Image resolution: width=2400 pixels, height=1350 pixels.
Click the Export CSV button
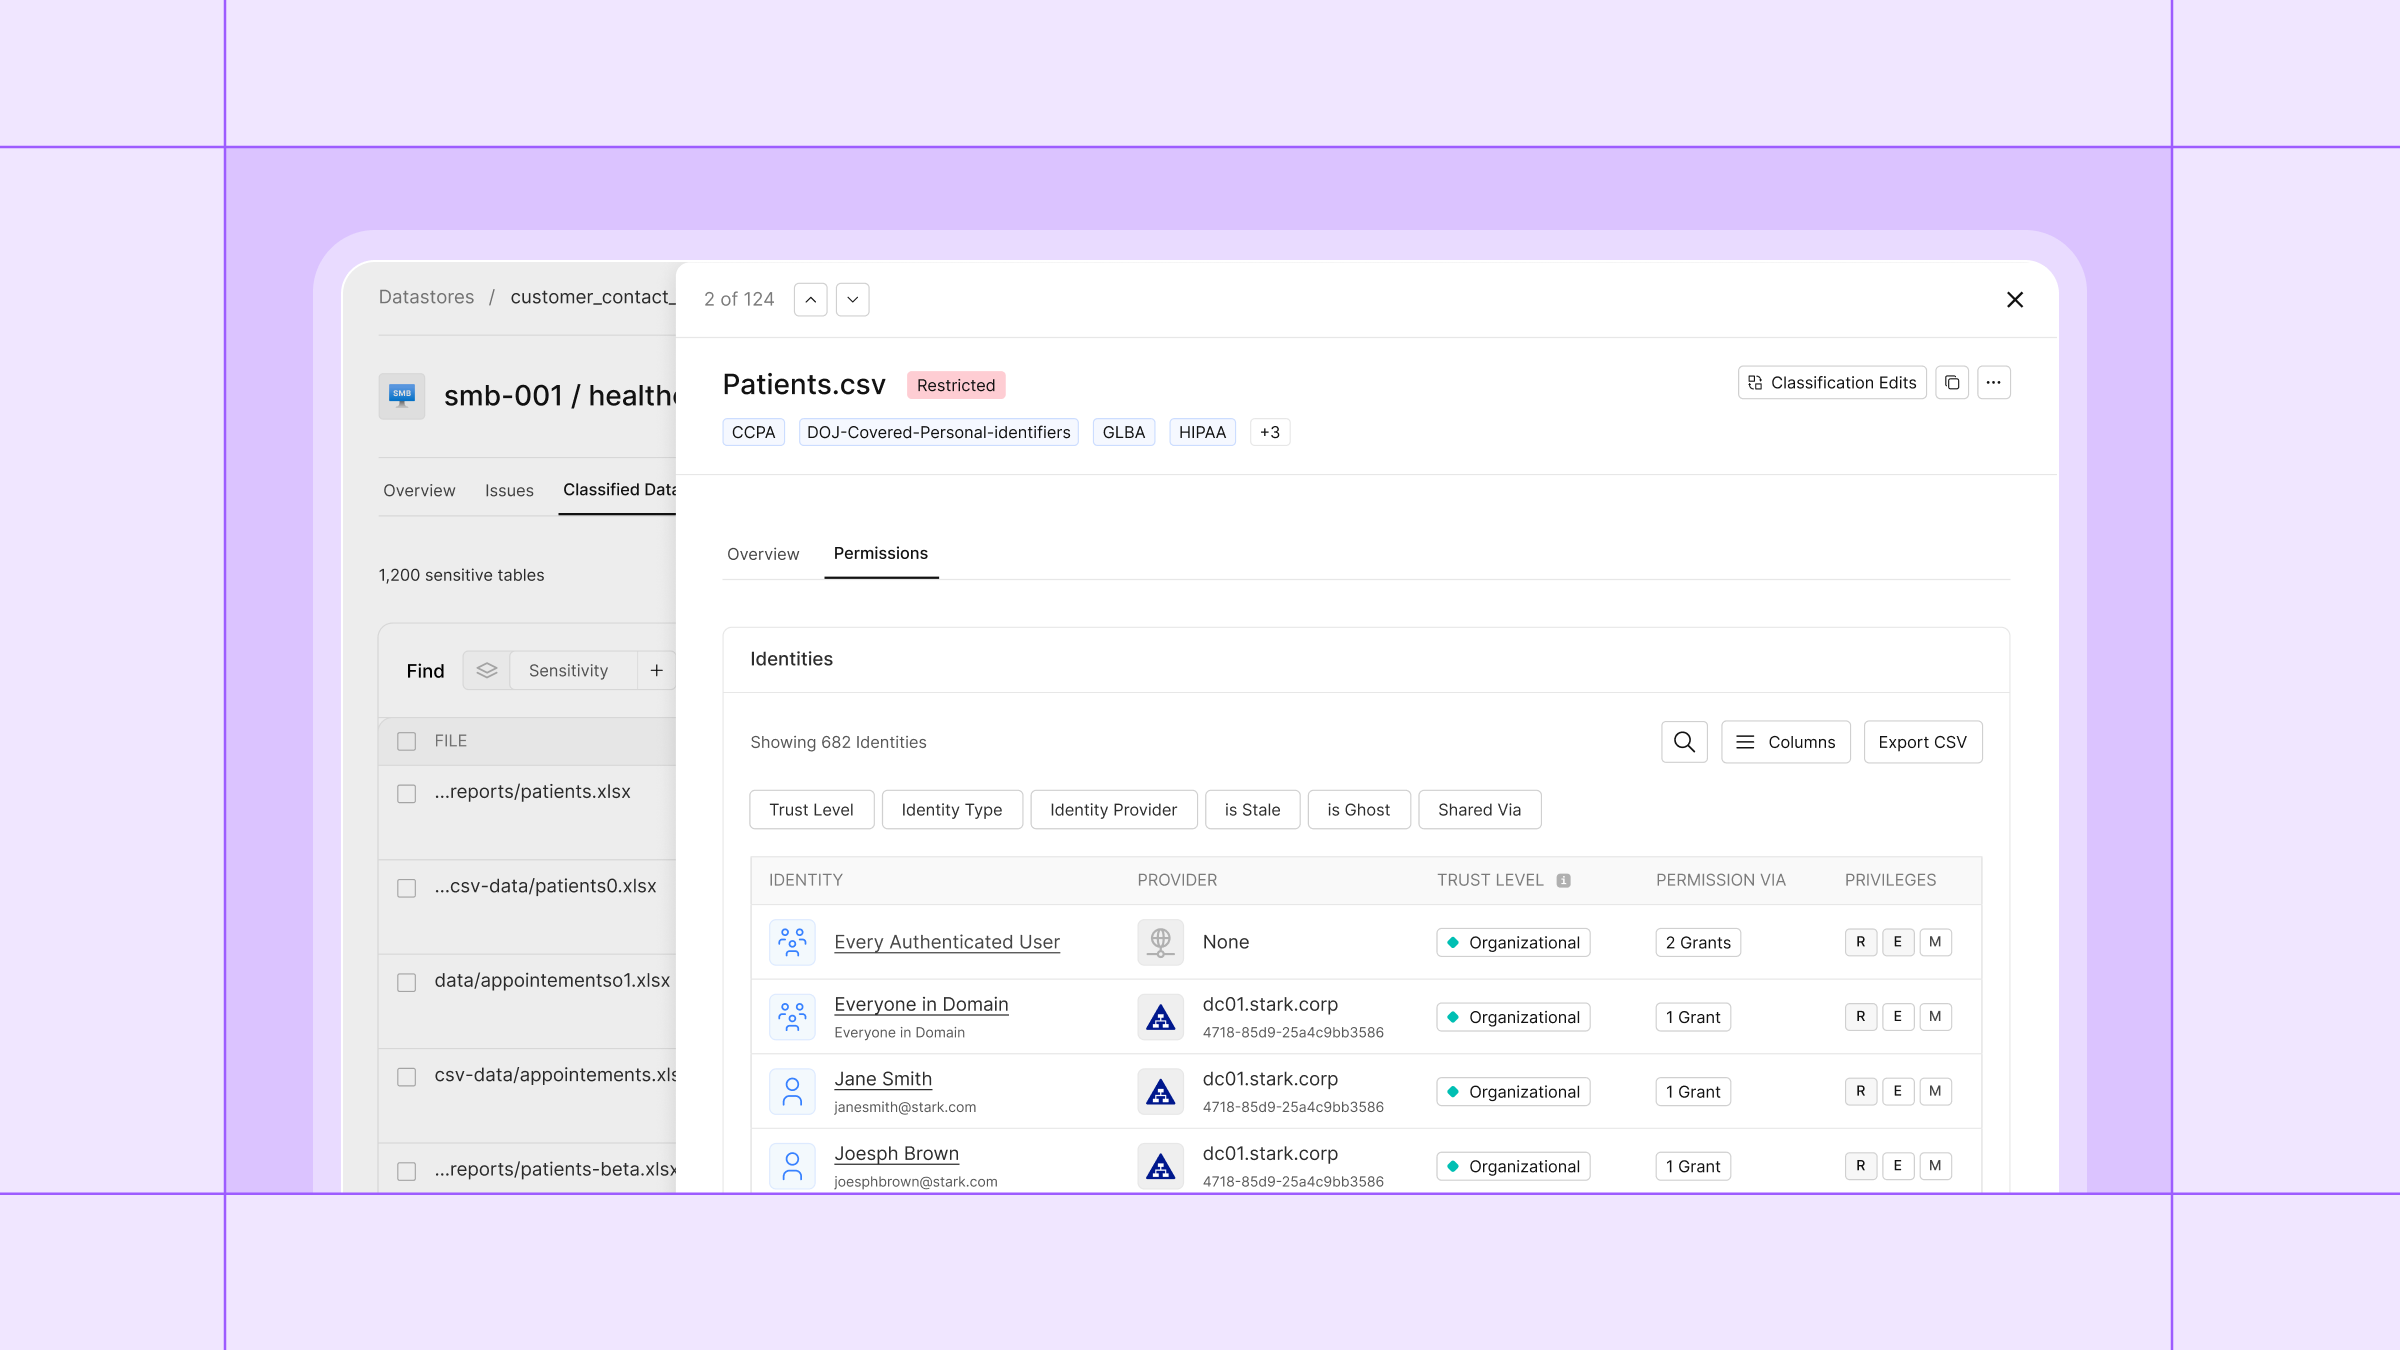pos(1922,742)
